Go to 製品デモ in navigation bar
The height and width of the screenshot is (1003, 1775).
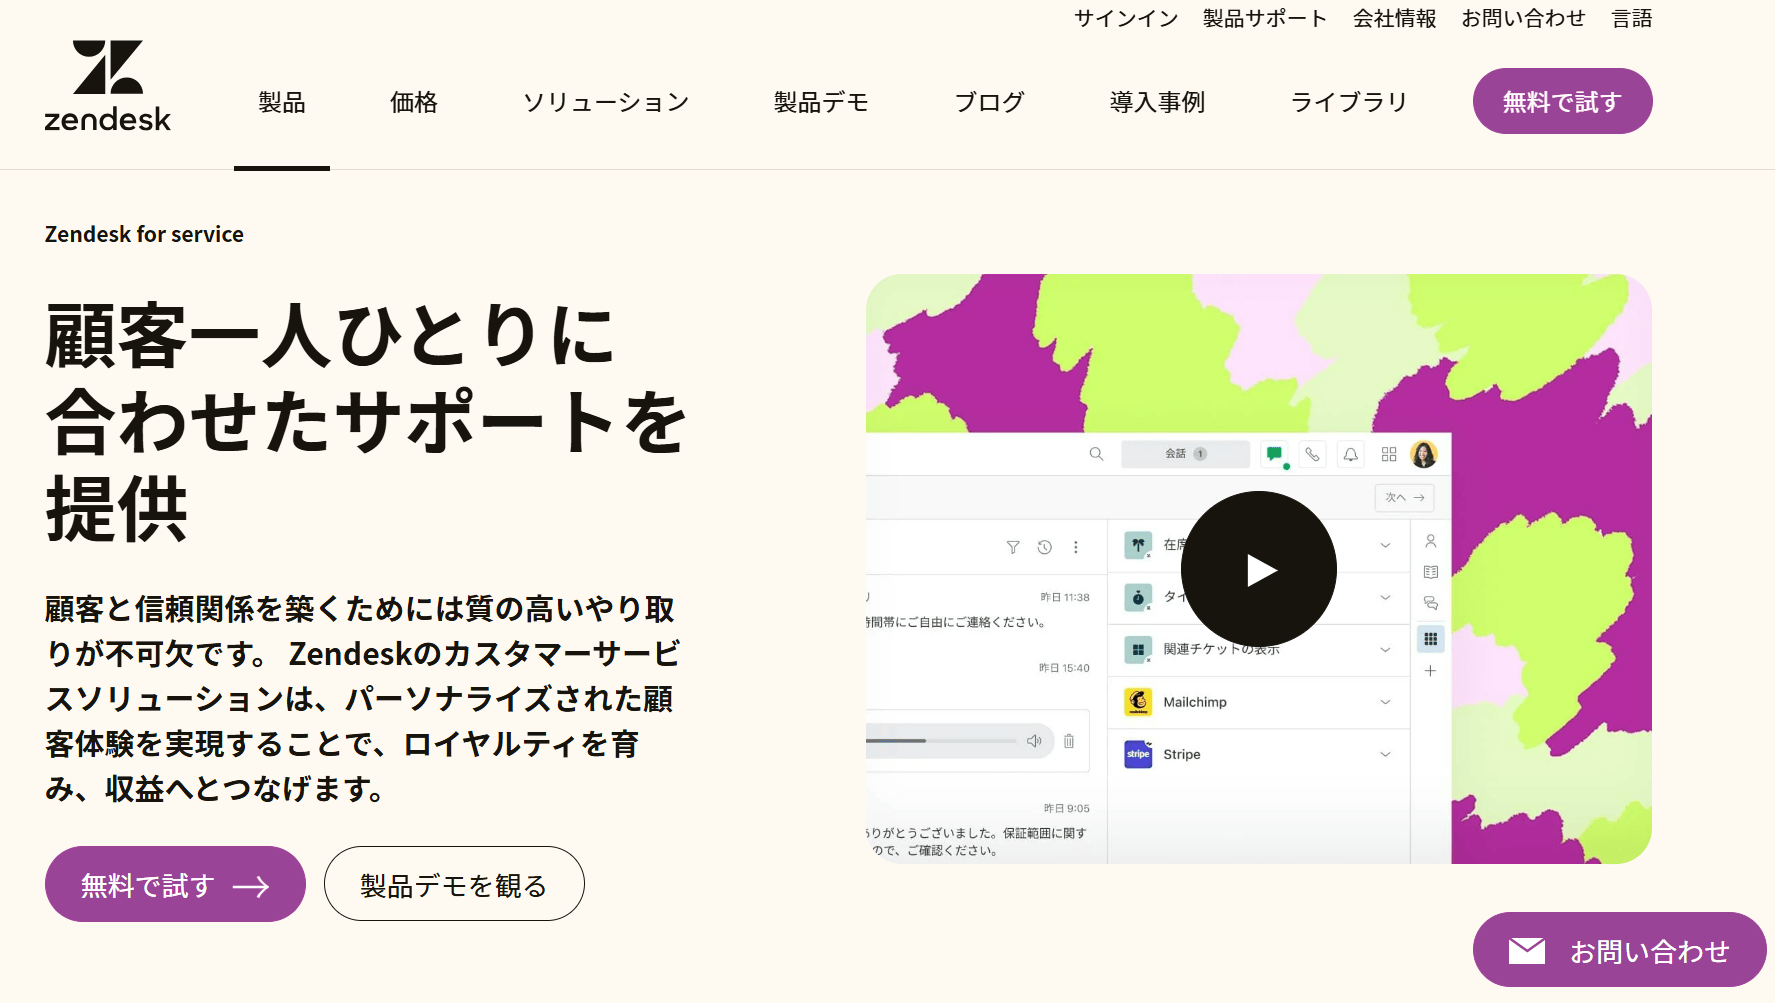821,102
